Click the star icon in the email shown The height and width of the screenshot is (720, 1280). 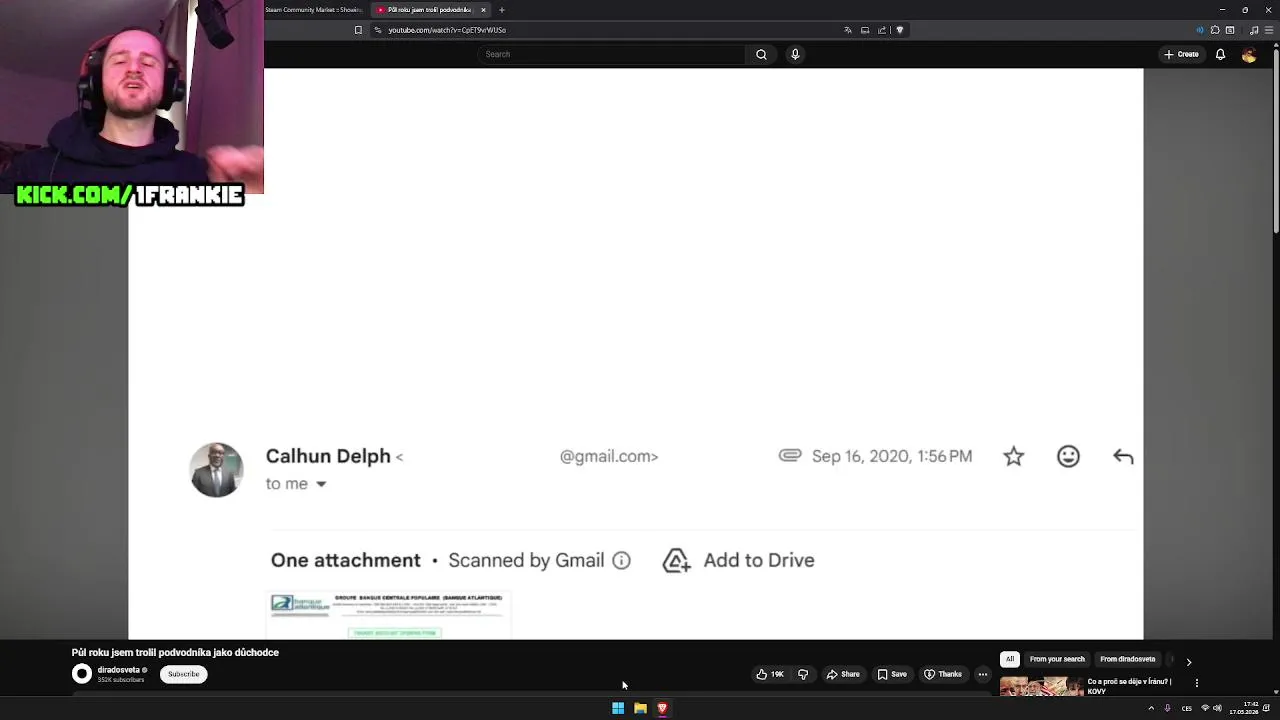[1014, 456]
